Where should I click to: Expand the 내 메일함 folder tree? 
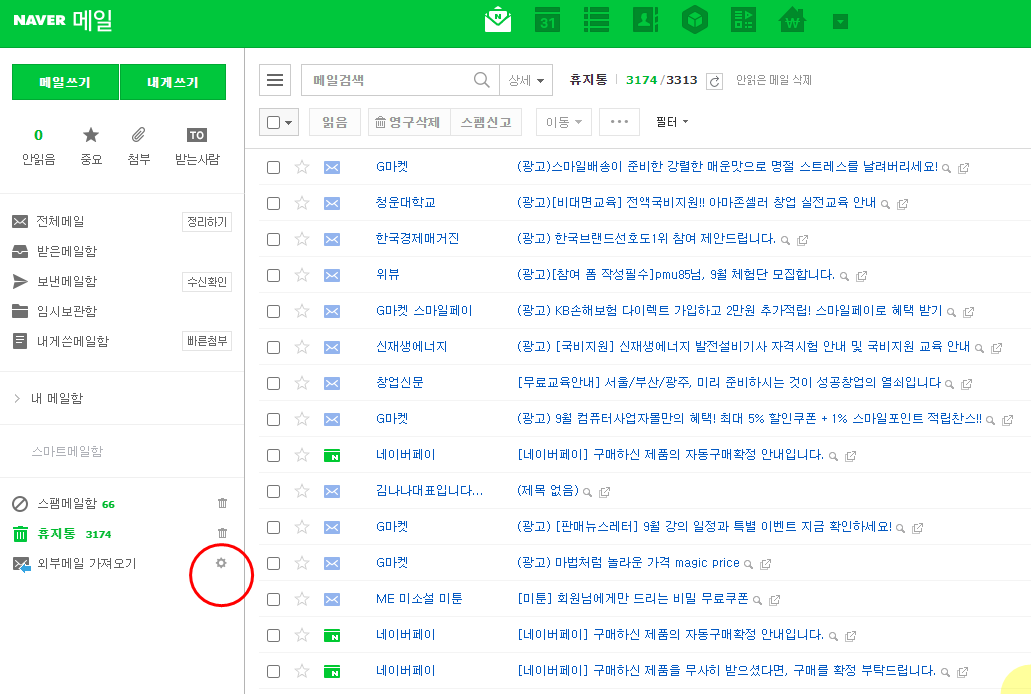pos(17,398)
